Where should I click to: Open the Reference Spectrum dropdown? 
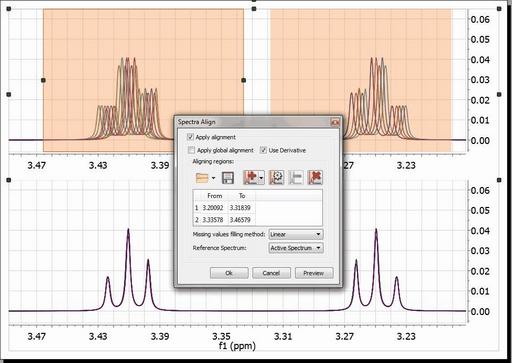coord(296,248)
